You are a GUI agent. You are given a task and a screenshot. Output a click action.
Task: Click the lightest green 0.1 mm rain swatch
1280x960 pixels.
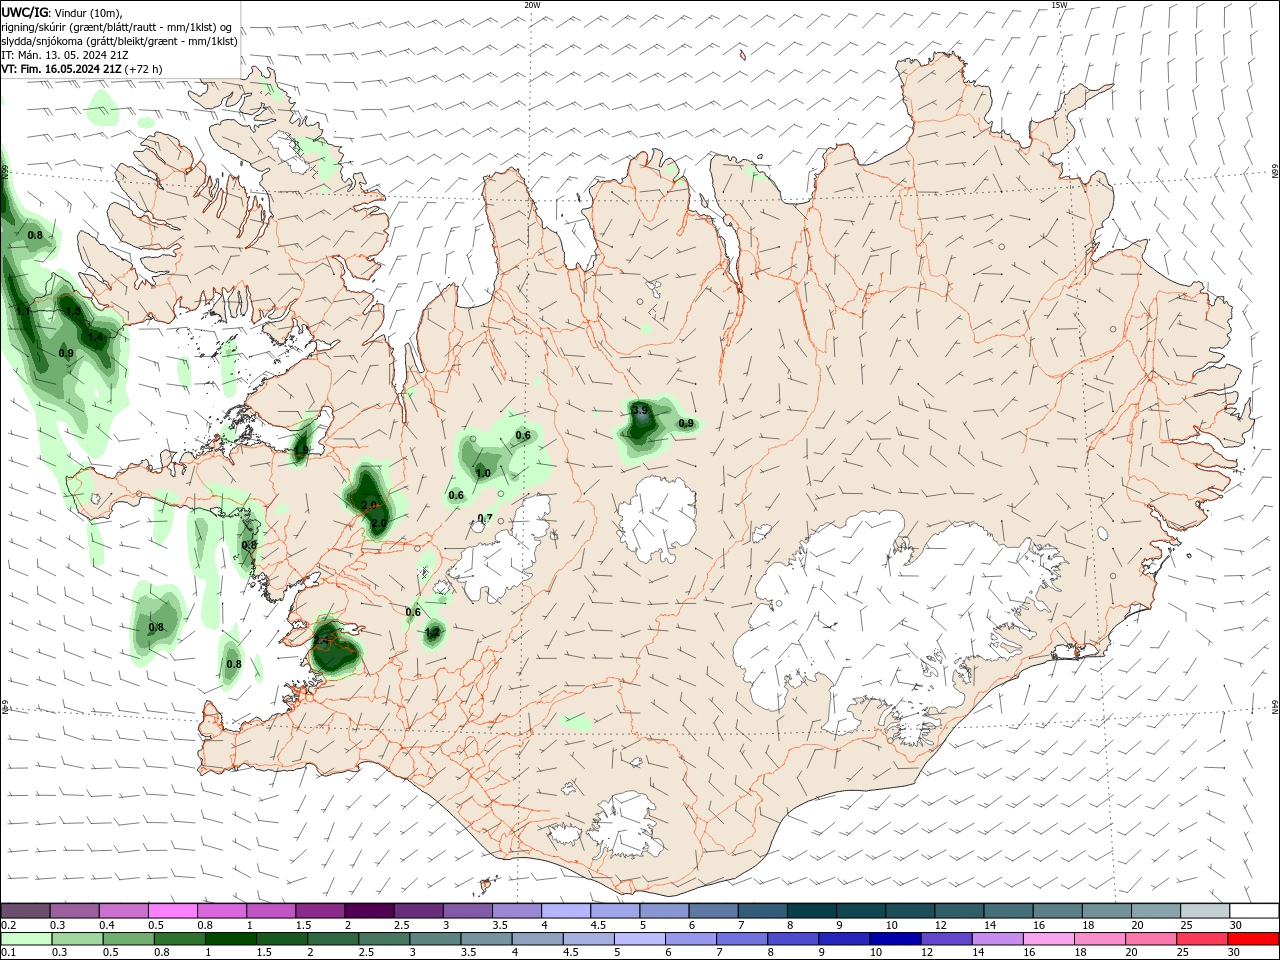coord(27,939)
